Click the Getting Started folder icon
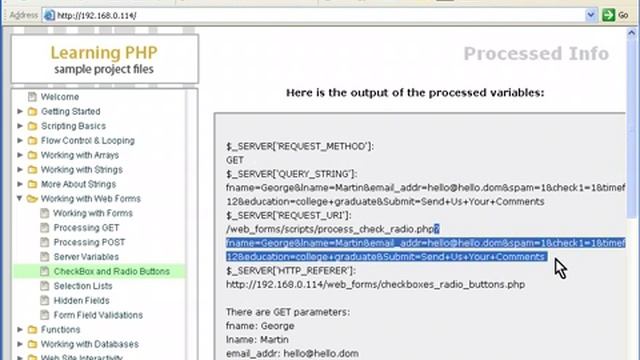This screenshot has width=640, height=360. pyautogui.click(x=32, y=111)
